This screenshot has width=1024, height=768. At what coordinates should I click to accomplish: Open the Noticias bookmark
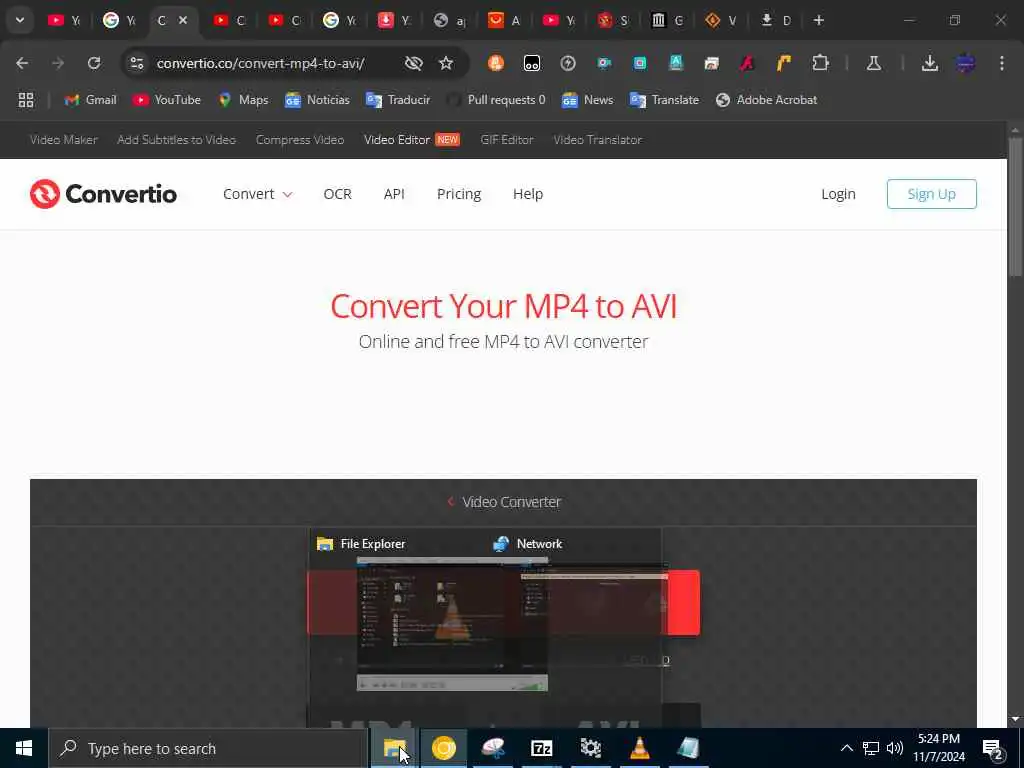coord(317,100)
